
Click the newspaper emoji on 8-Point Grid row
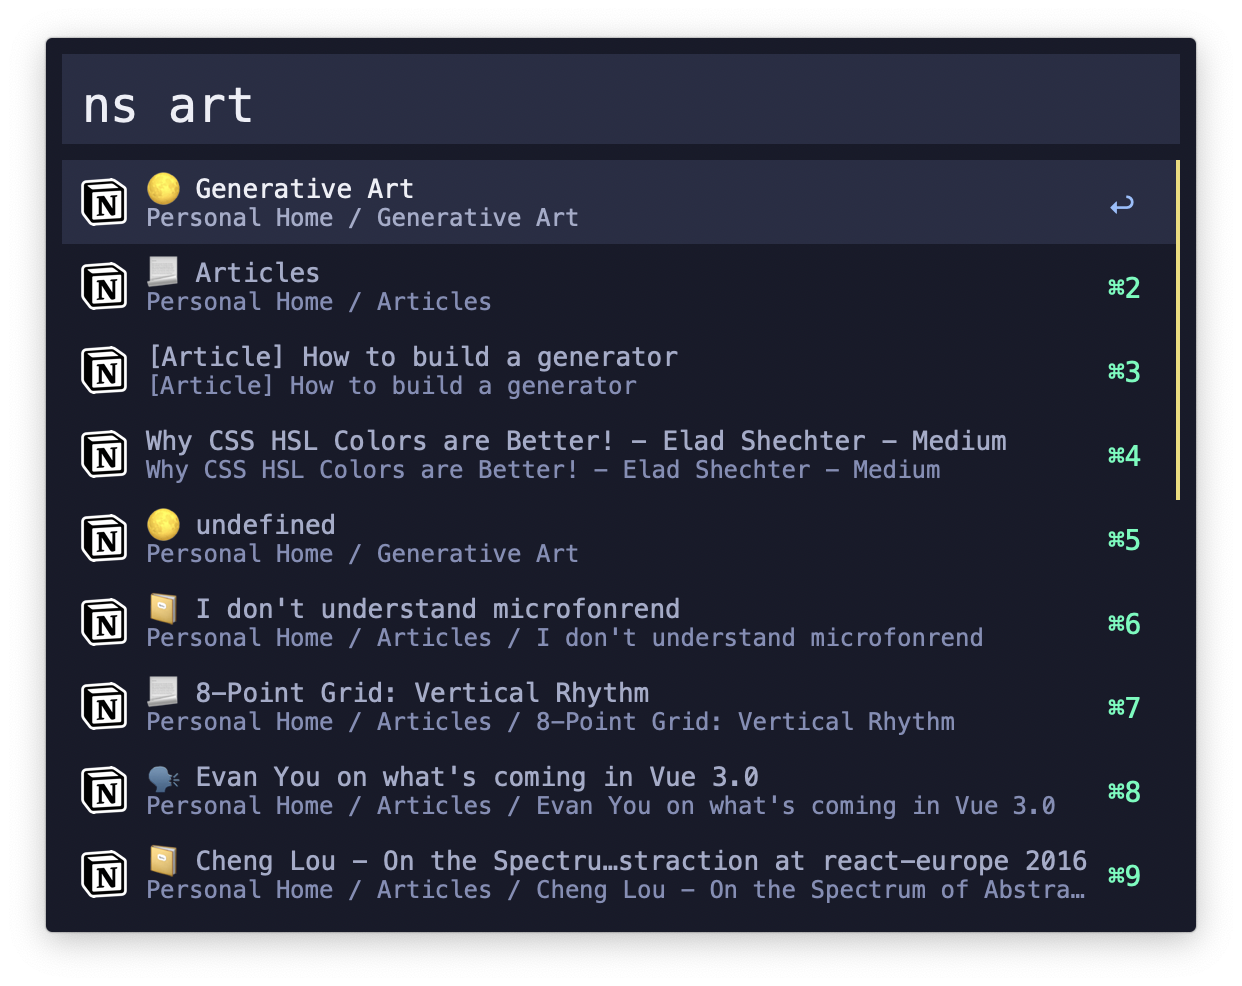(162, 692)
